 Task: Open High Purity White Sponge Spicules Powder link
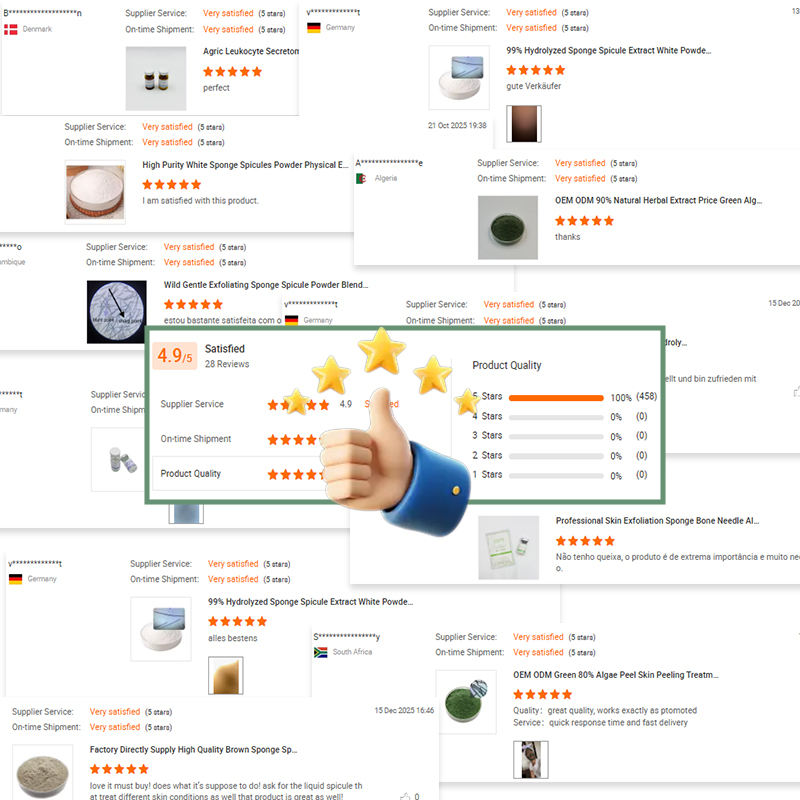point(245,165)
